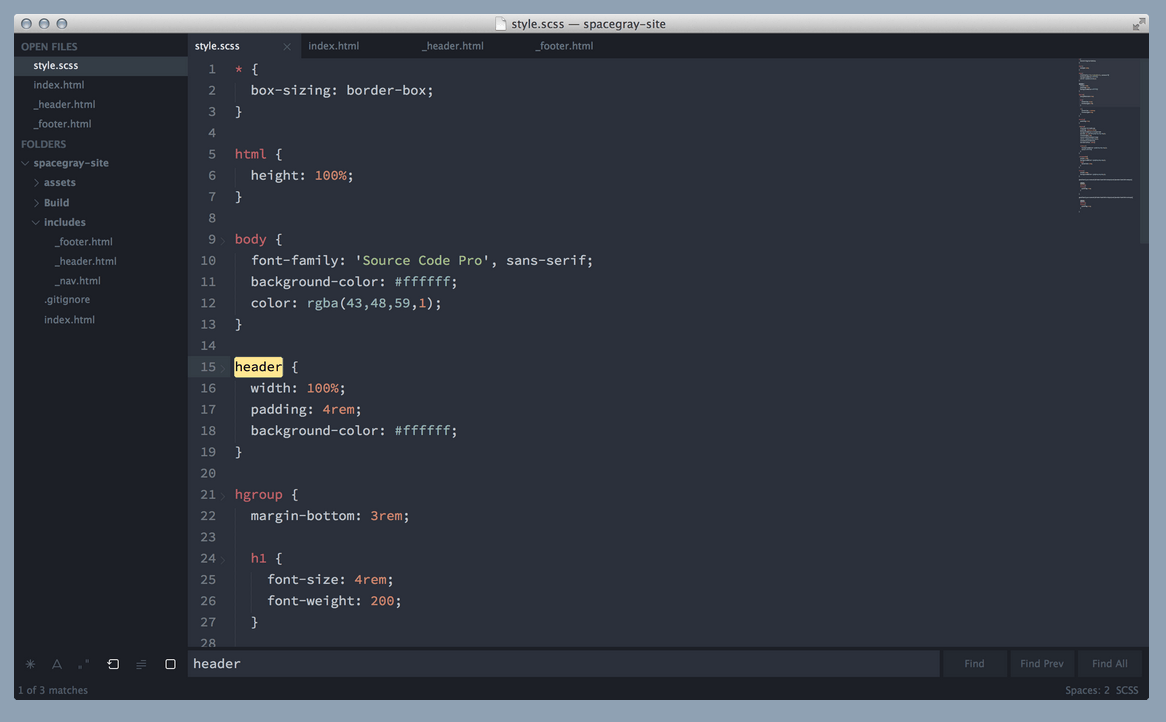The height and width of the screenshot is (722, 1166).
Task: Click the Find All button
Action: pyautogui.click(x=1109, y=663)
